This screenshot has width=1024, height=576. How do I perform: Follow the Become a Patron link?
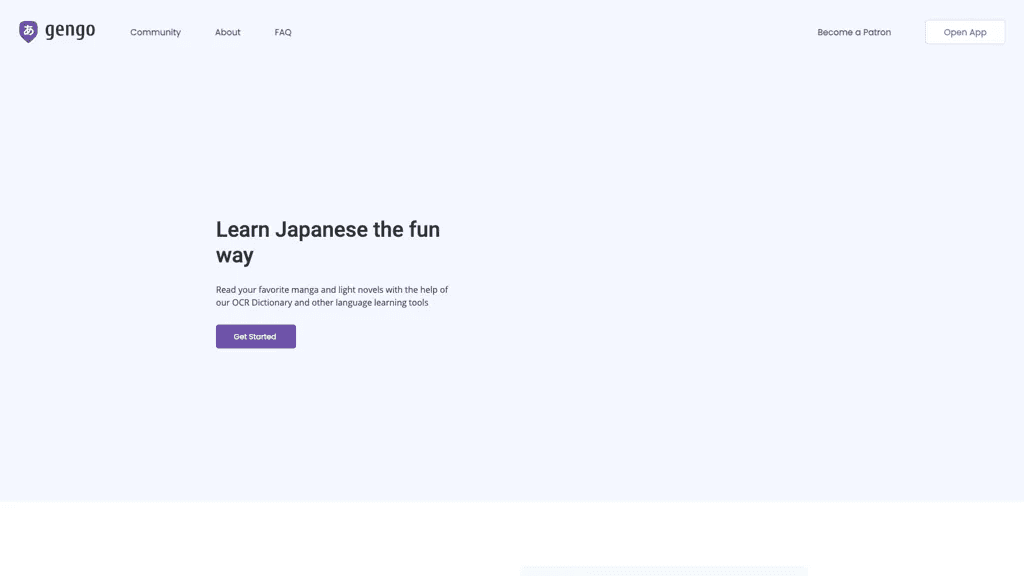(x=854, y=32)
